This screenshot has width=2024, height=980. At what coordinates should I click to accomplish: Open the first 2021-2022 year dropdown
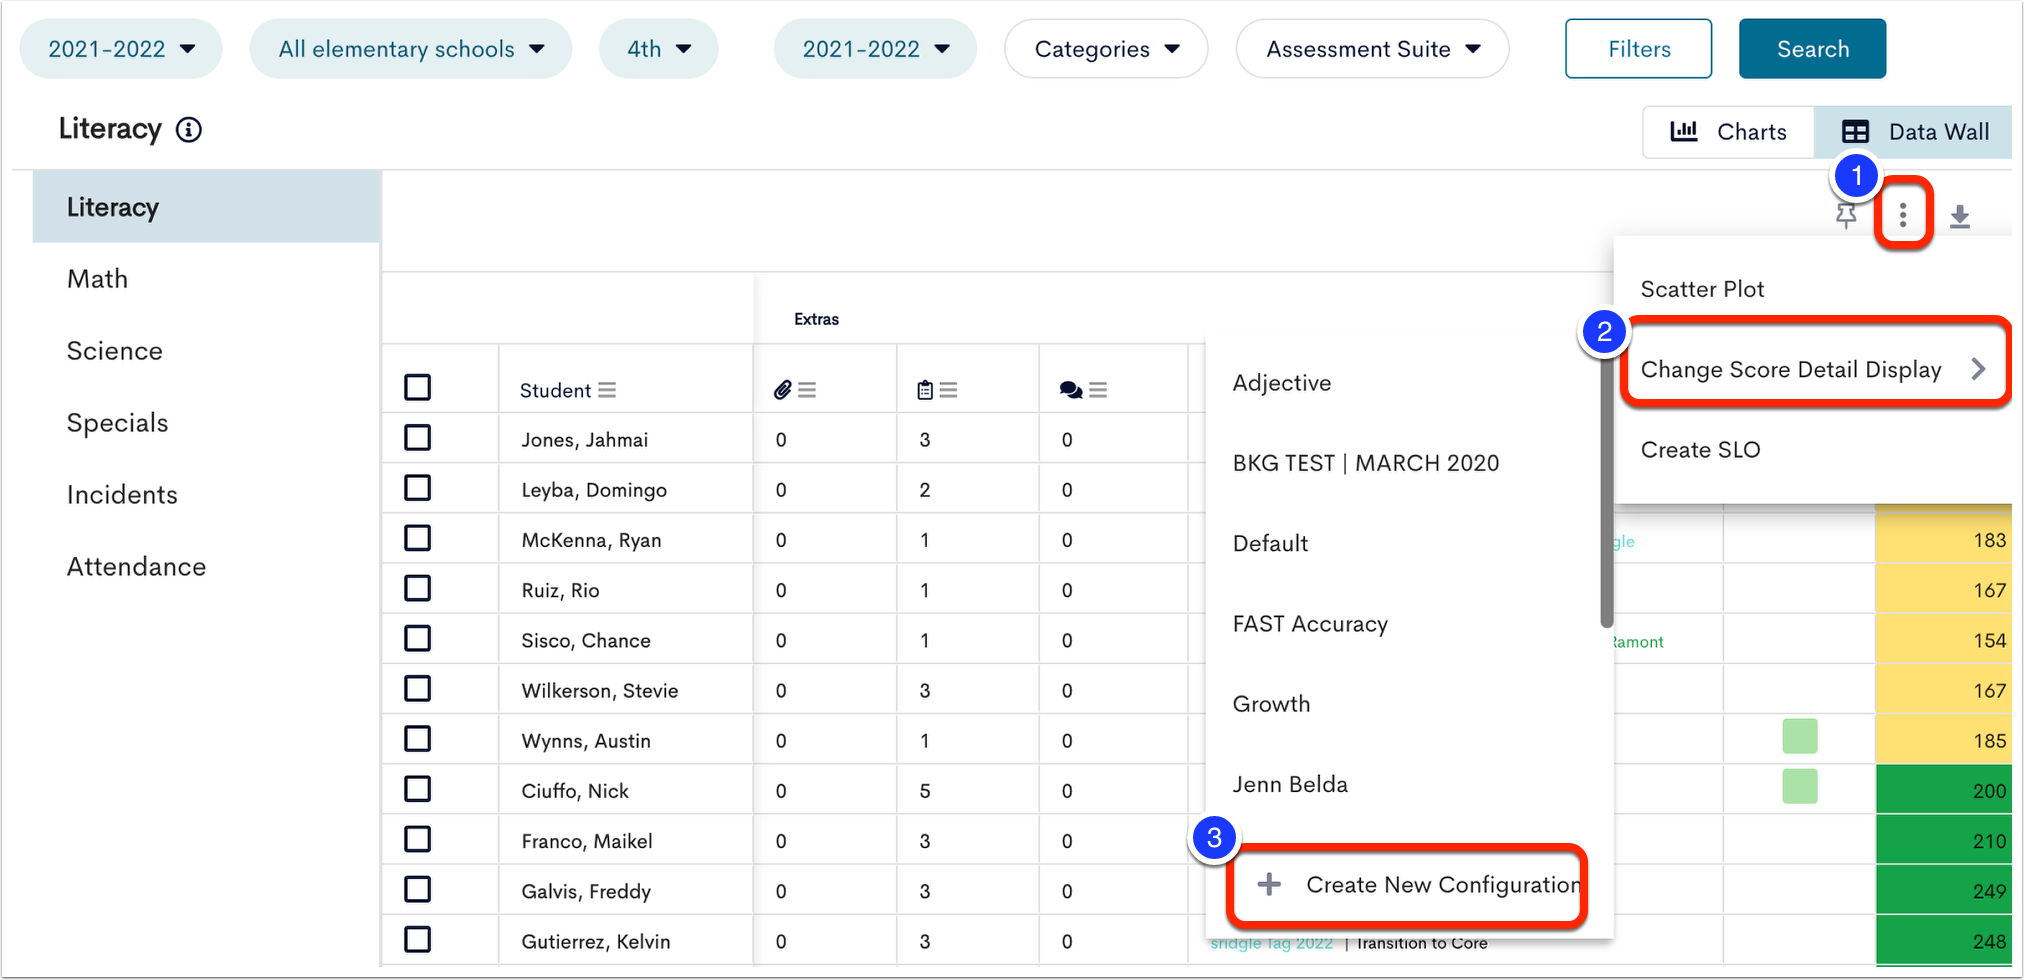point(121,49)
